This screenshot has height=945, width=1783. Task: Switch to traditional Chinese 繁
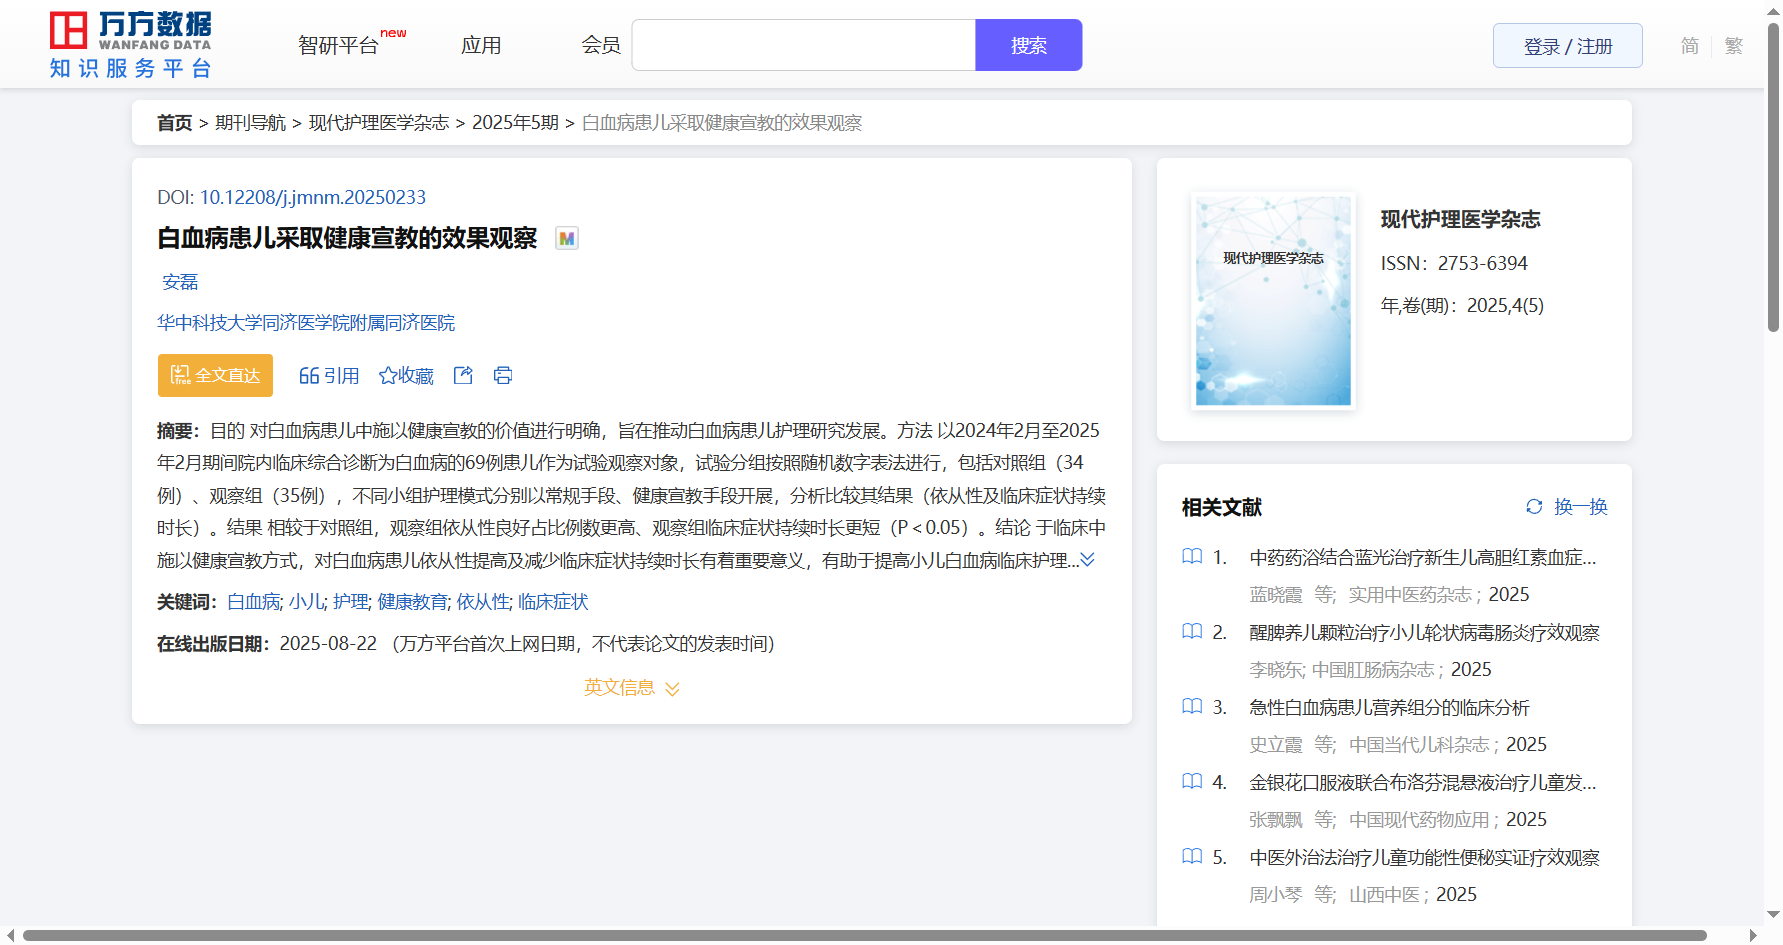click(1734, 46)
